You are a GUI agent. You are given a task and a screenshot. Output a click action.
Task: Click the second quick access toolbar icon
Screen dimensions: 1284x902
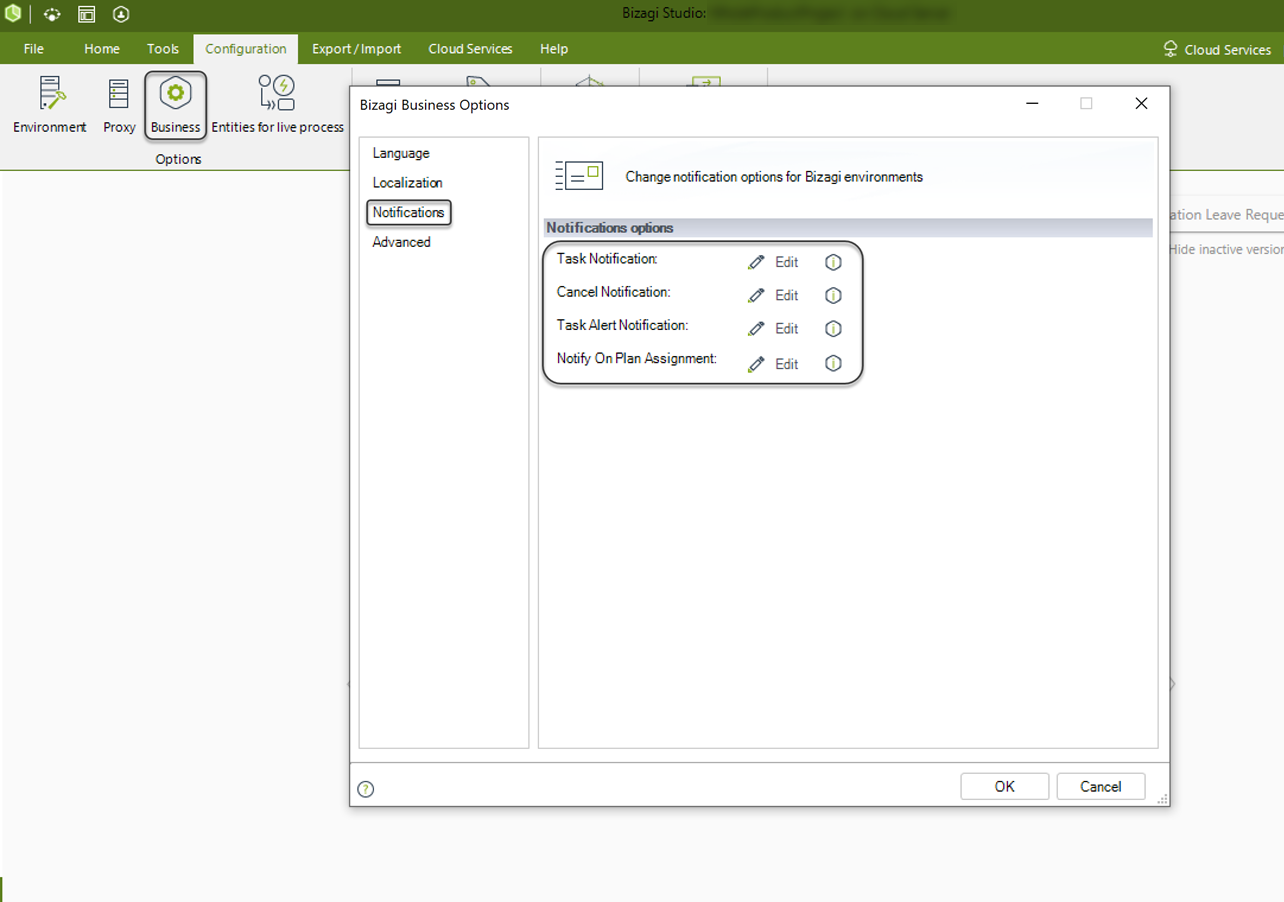pos(52,15)
